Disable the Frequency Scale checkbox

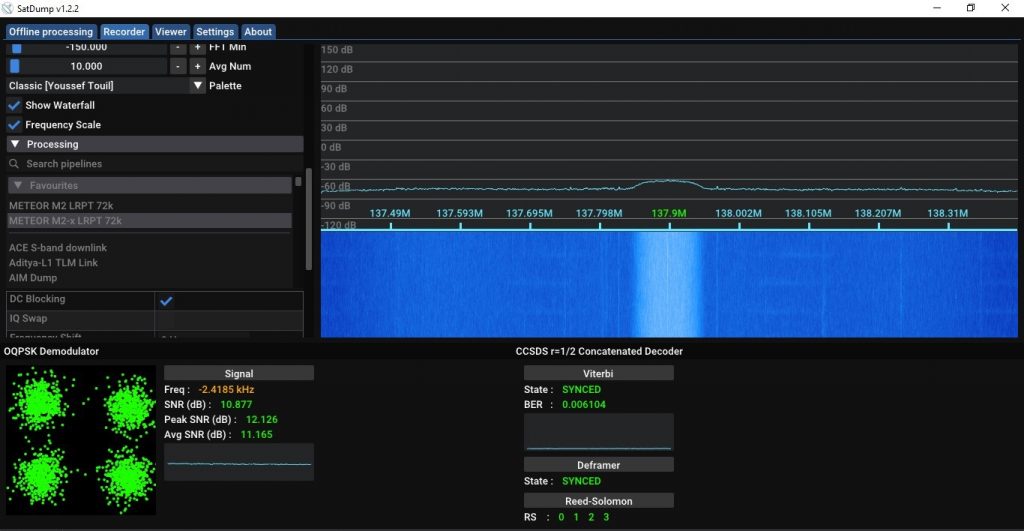[x=15, y=125]
